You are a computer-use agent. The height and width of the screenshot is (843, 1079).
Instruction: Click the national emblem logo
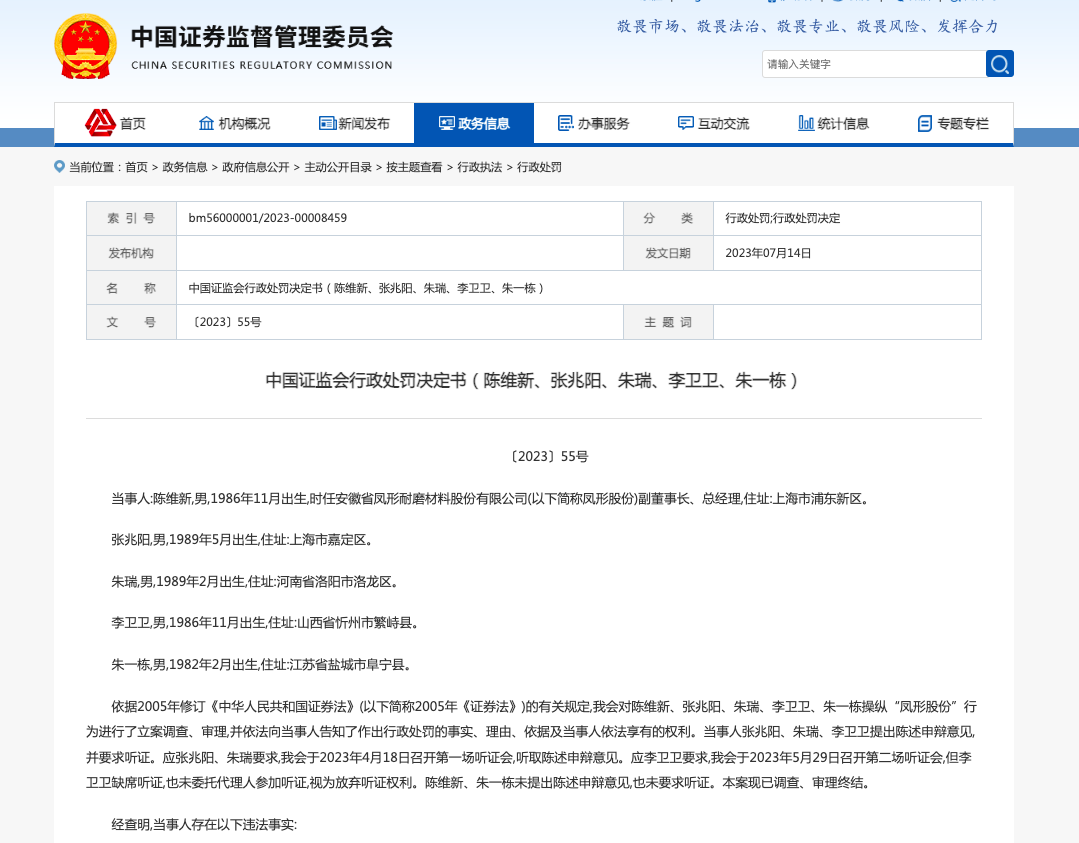pos(85,47)
